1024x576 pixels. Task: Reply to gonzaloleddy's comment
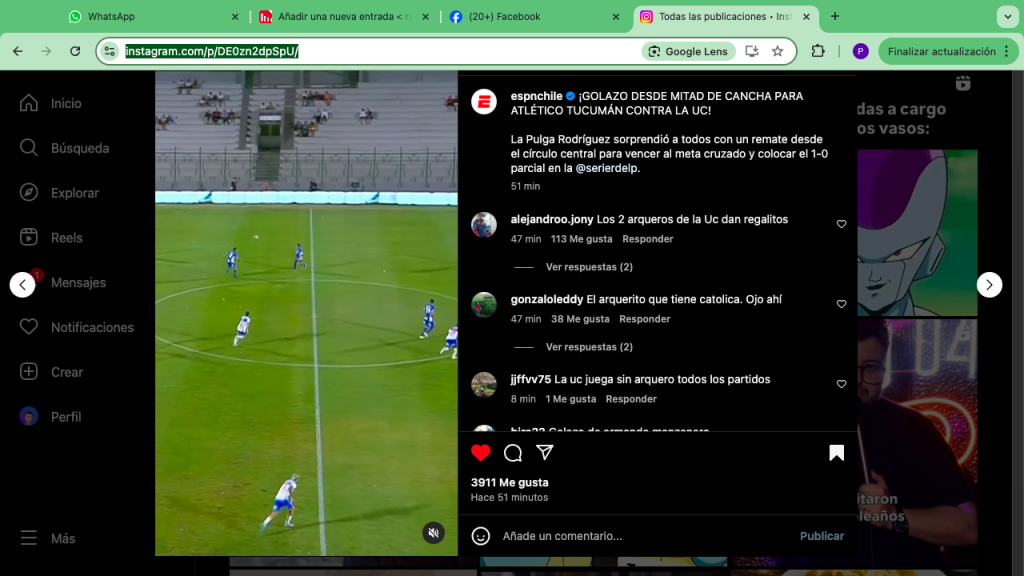[x=645, y=319]
